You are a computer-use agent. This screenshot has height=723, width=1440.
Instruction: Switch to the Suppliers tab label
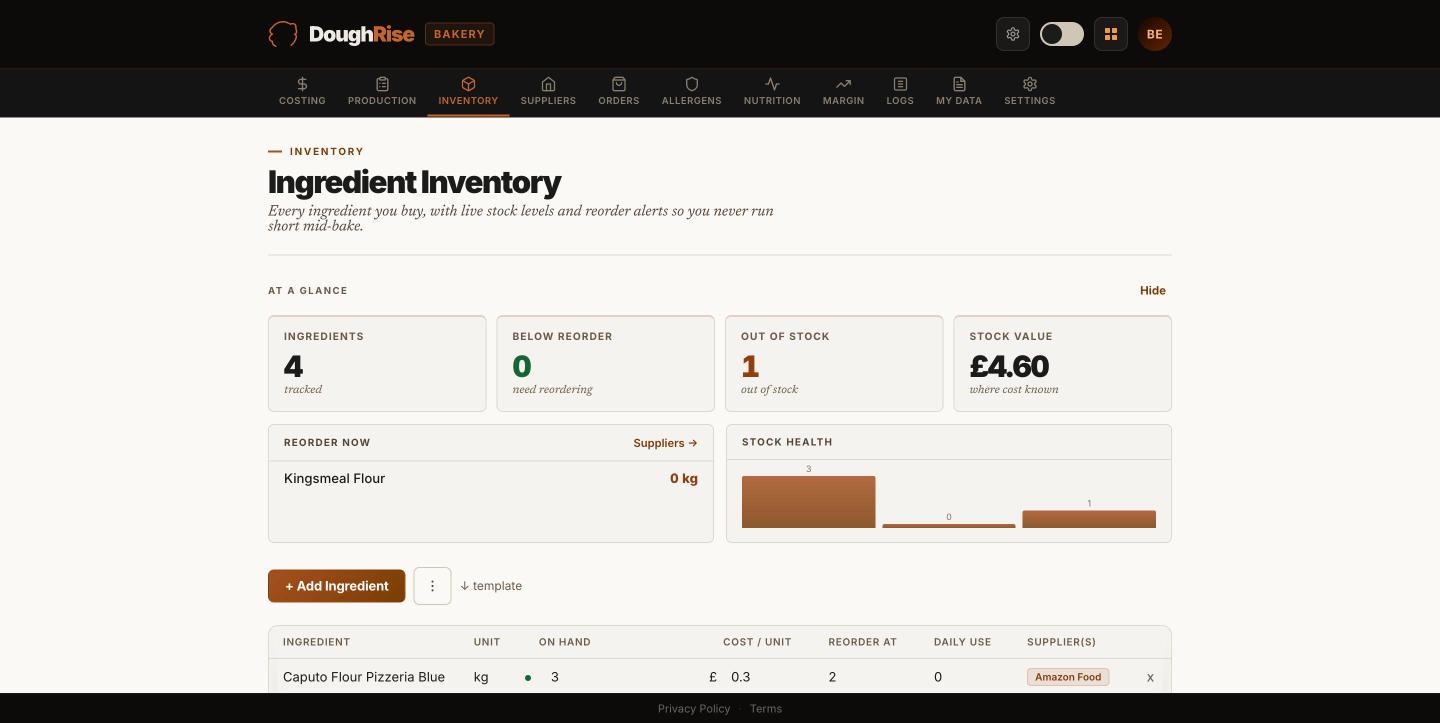[548, 101]
